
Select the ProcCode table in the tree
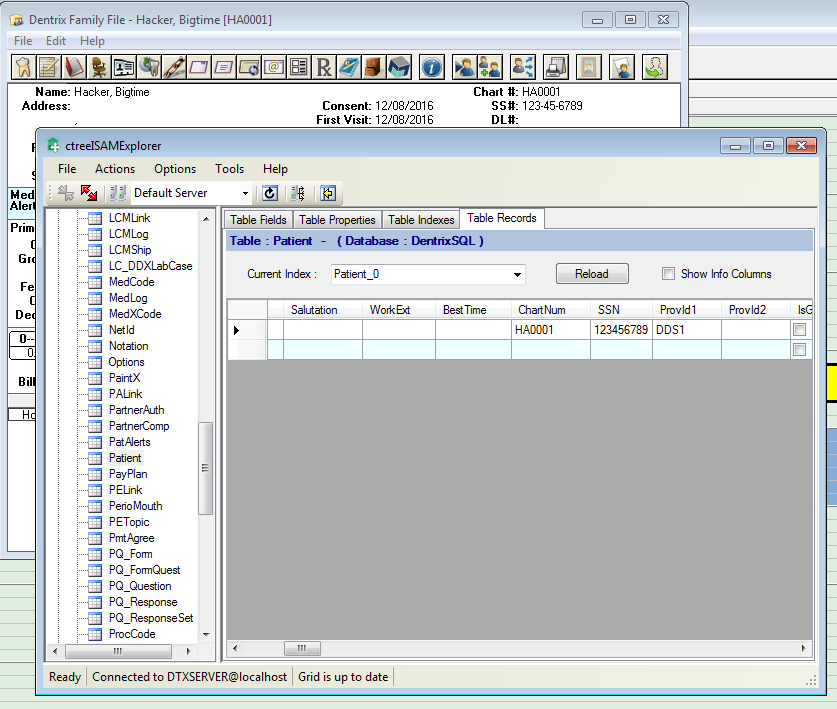tap(132, 634)
